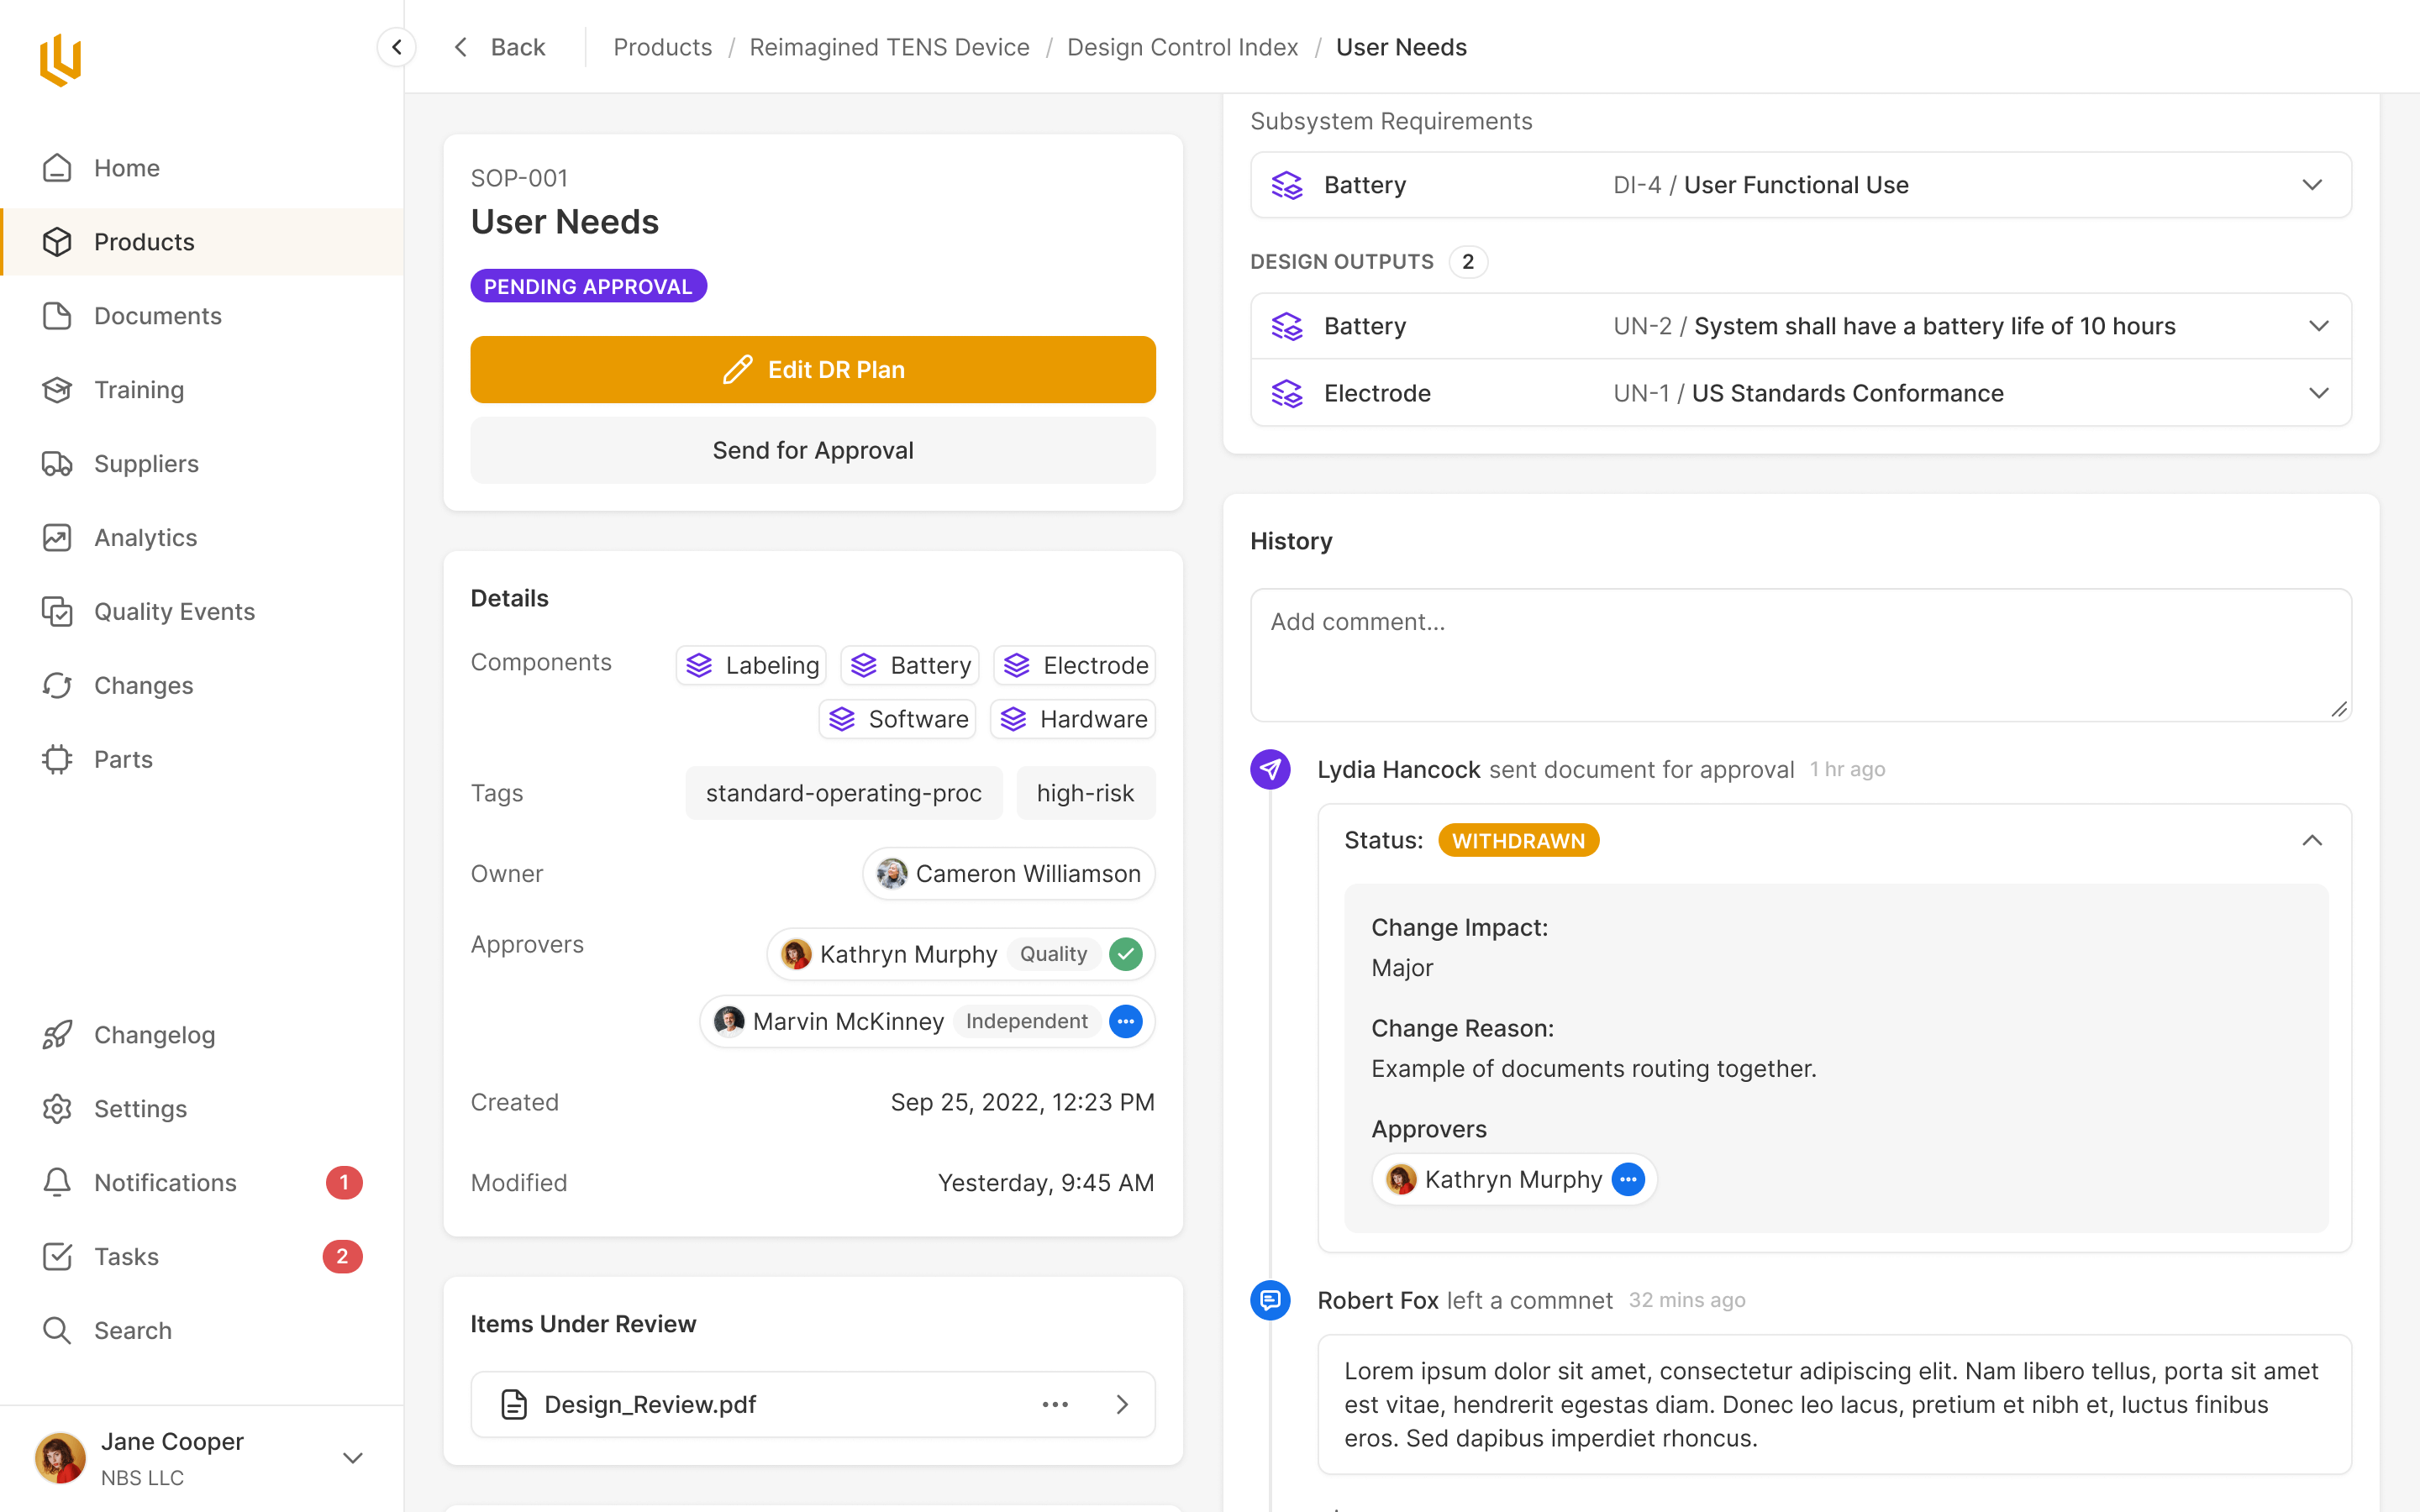Image resolution: width=2420 pixels, height=1512 pixels.
Task: Click Kathryn Murphy's green approved checkmark
Action: click(1126, 954)
